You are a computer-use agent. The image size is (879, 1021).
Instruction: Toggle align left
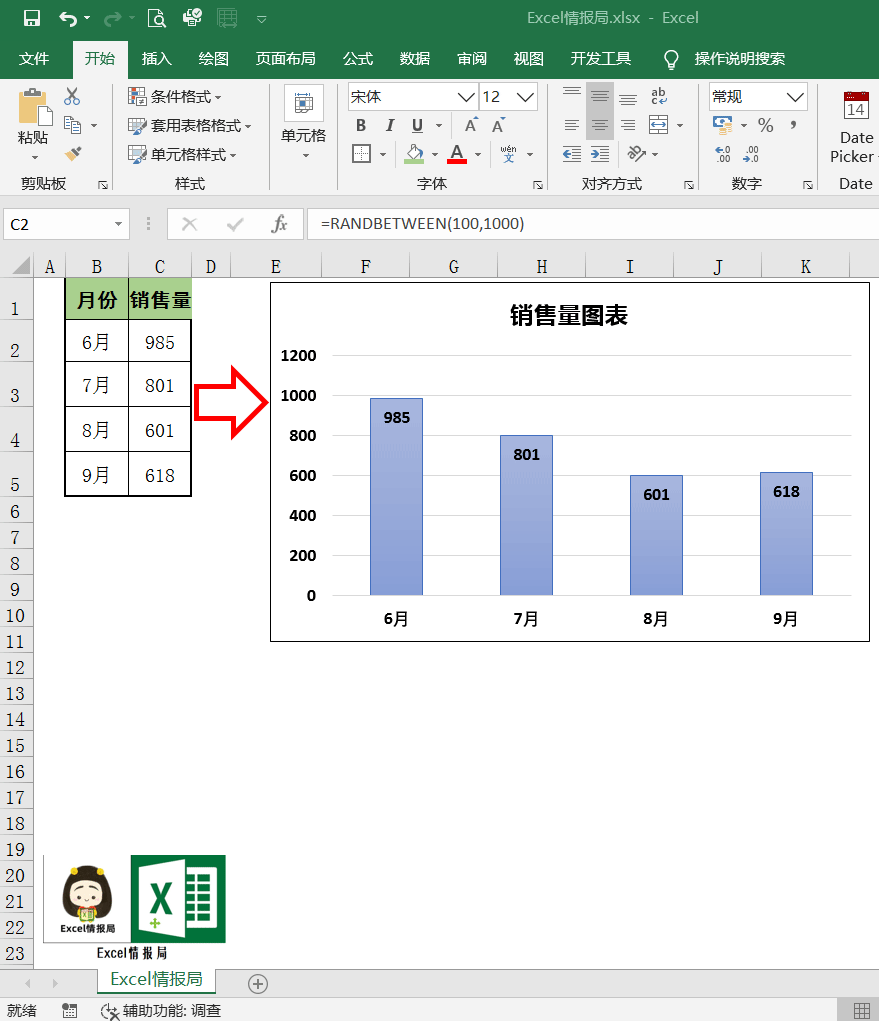coord(572,125)
